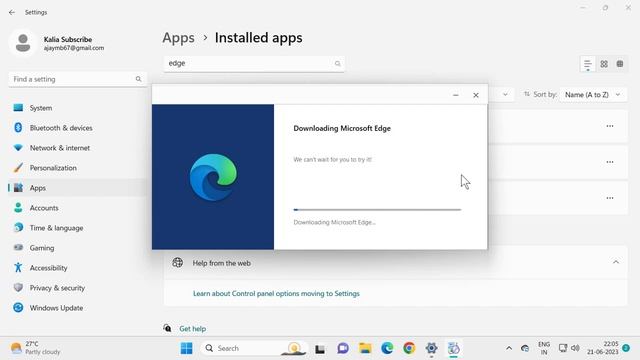Open Time & language settings
Viewport: 640px width, 360px height.
coord(78,228)
